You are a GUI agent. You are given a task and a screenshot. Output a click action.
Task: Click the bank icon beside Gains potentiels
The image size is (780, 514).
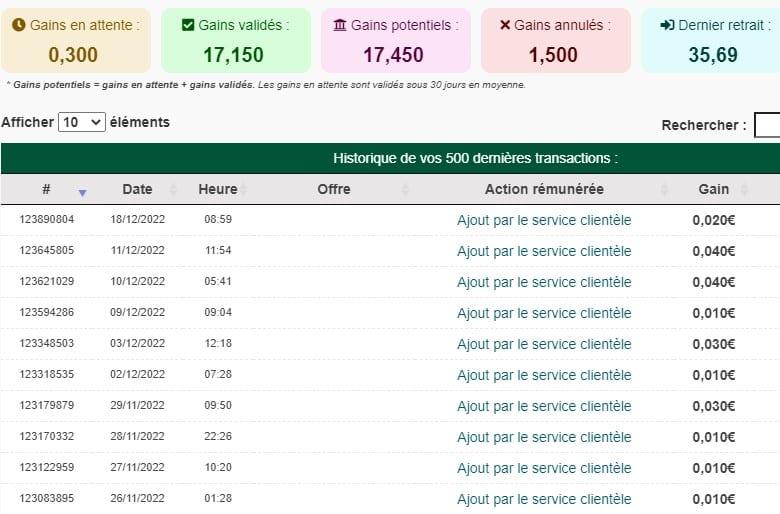point(340,24)
